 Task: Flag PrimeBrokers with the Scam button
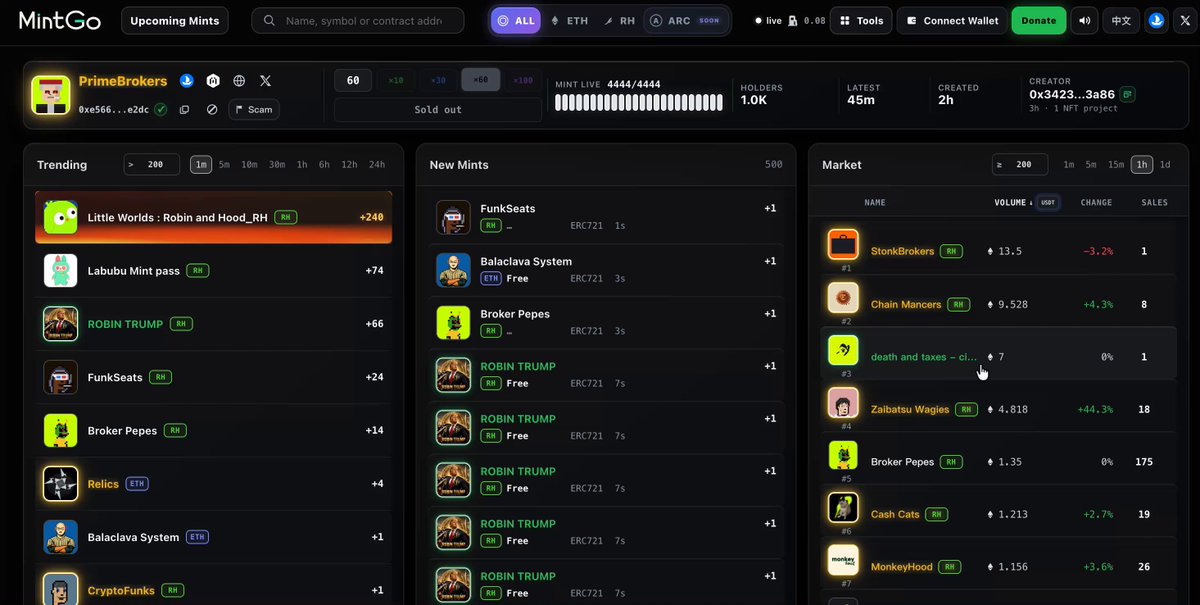point(254,109)
